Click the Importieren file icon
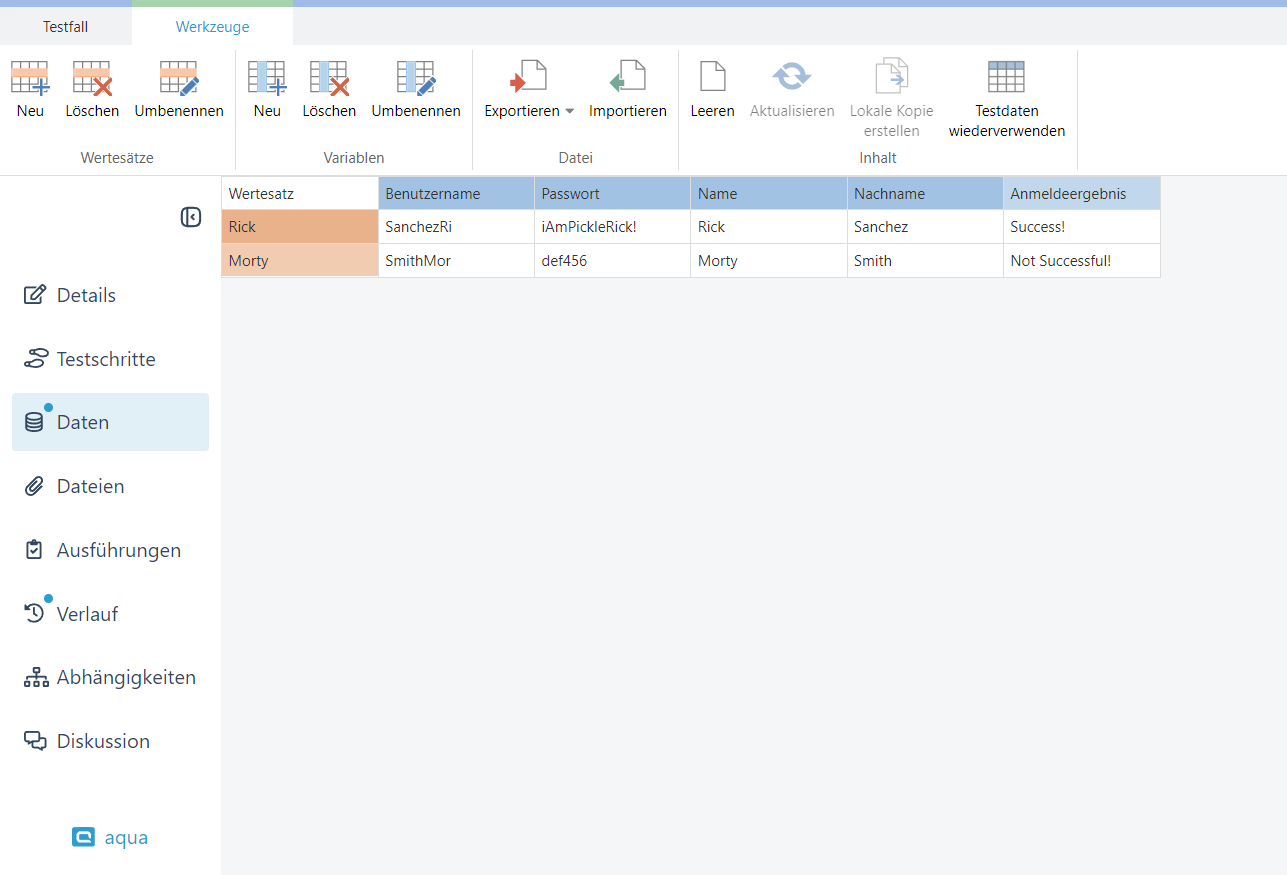The image size is (1287, 875). 627,78
